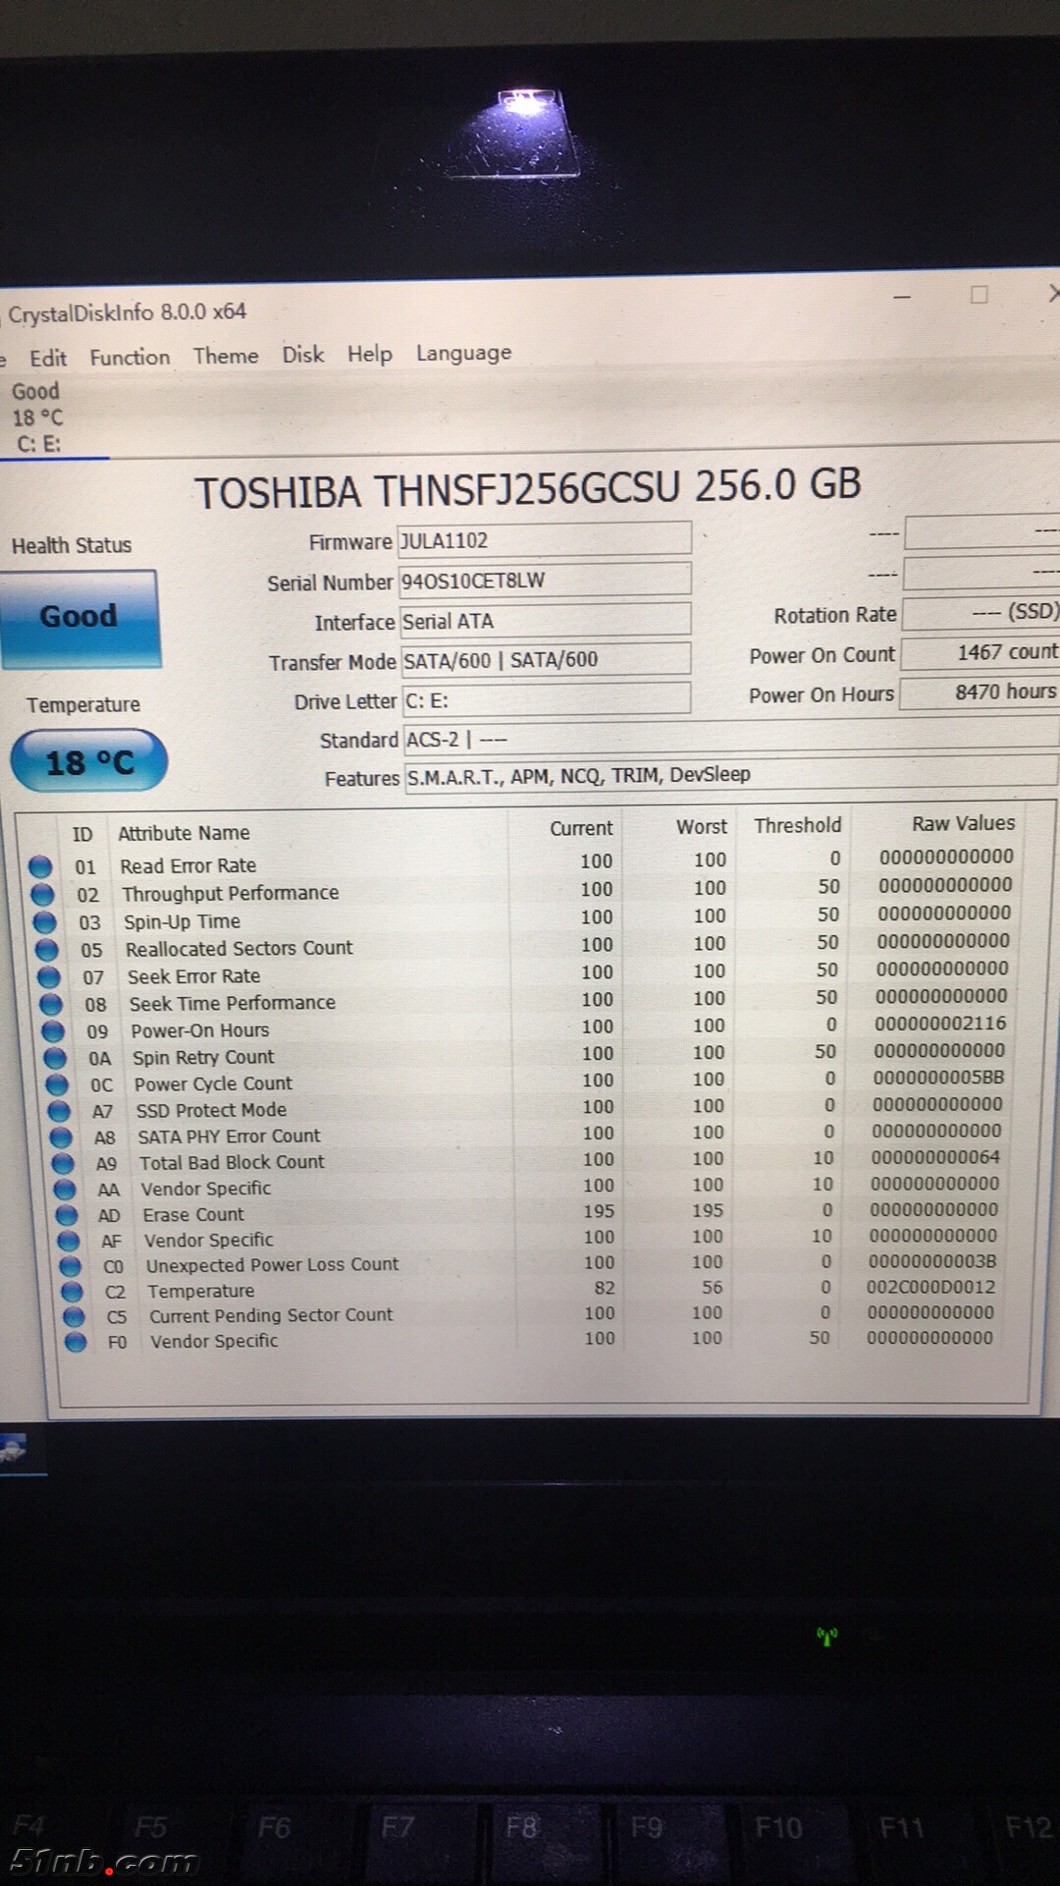Click current value 195 for Erase Count
Viewport: 1060px width, 1886px height.
598,1211
